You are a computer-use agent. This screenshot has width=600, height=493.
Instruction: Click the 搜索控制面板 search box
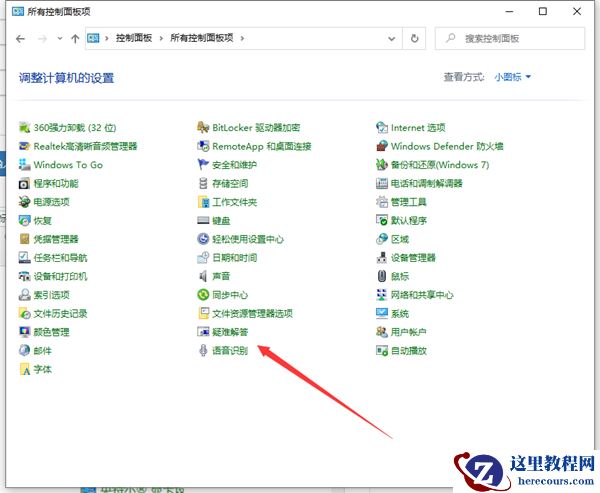coord(510,38)
